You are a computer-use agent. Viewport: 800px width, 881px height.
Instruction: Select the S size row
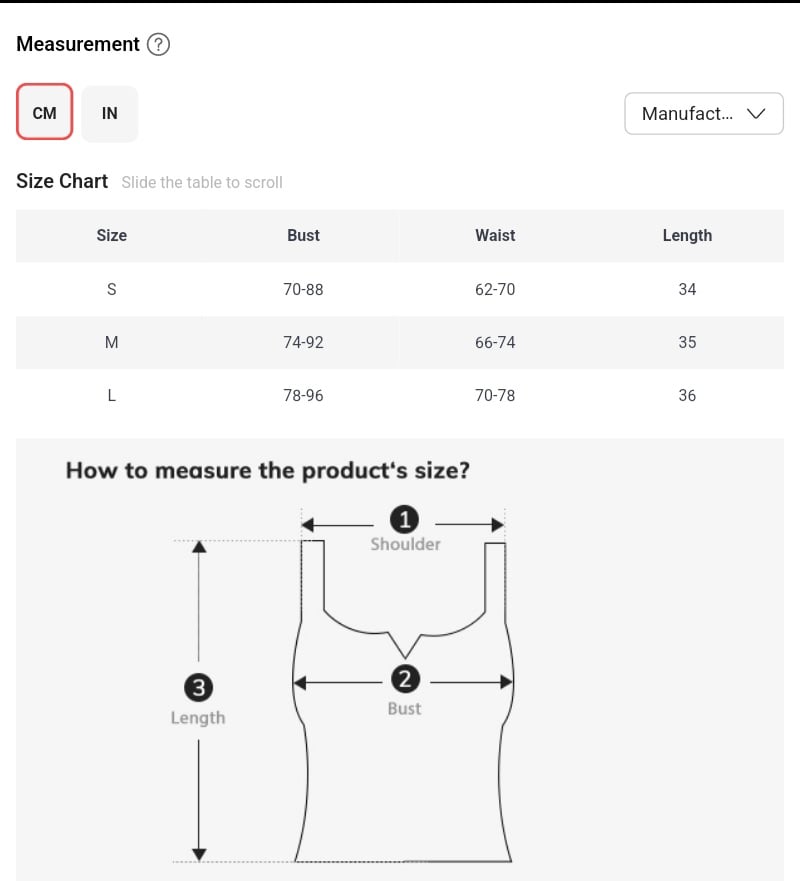pos(399,289)
